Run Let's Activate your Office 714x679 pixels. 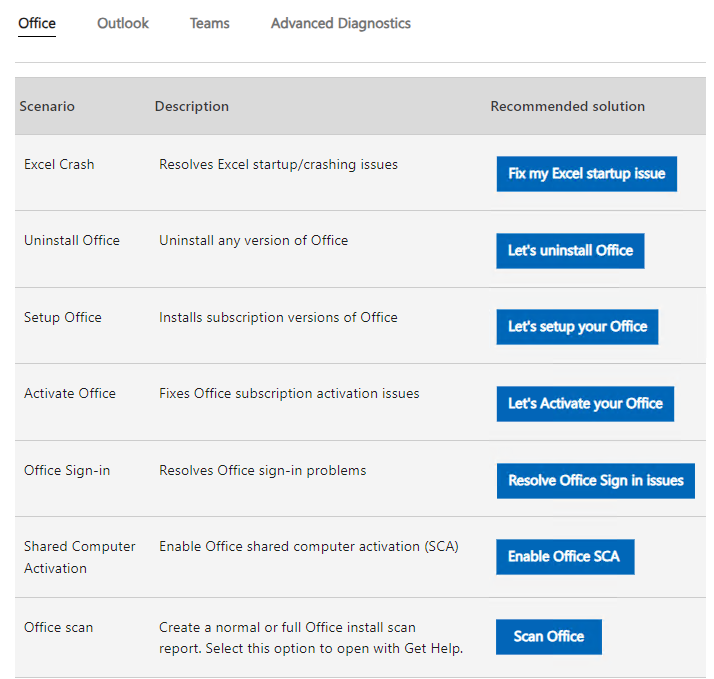[585, 404]
